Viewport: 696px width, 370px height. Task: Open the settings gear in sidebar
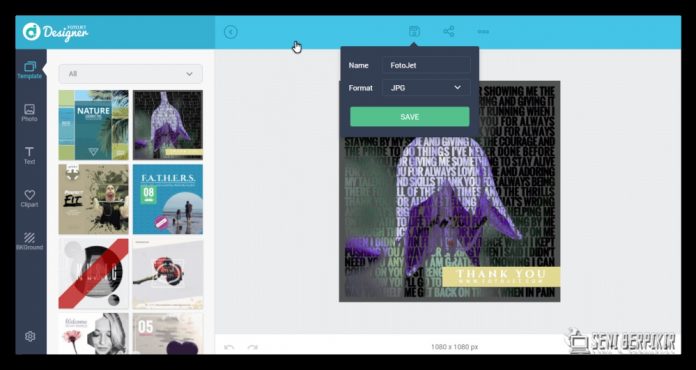tap(30, 336)
